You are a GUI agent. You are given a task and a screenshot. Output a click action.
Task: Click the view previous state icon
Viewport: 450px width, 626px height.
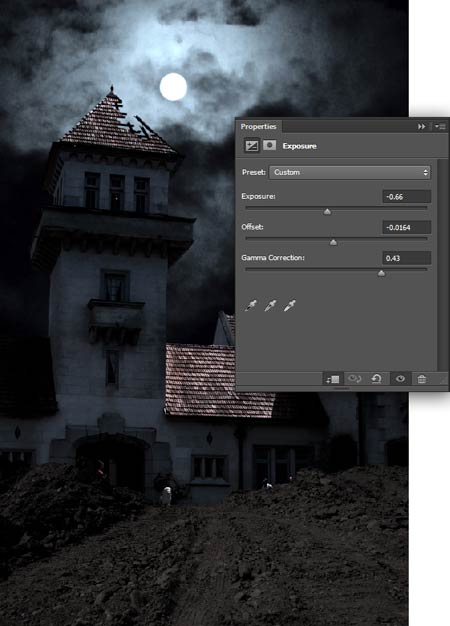click(355, 378)
